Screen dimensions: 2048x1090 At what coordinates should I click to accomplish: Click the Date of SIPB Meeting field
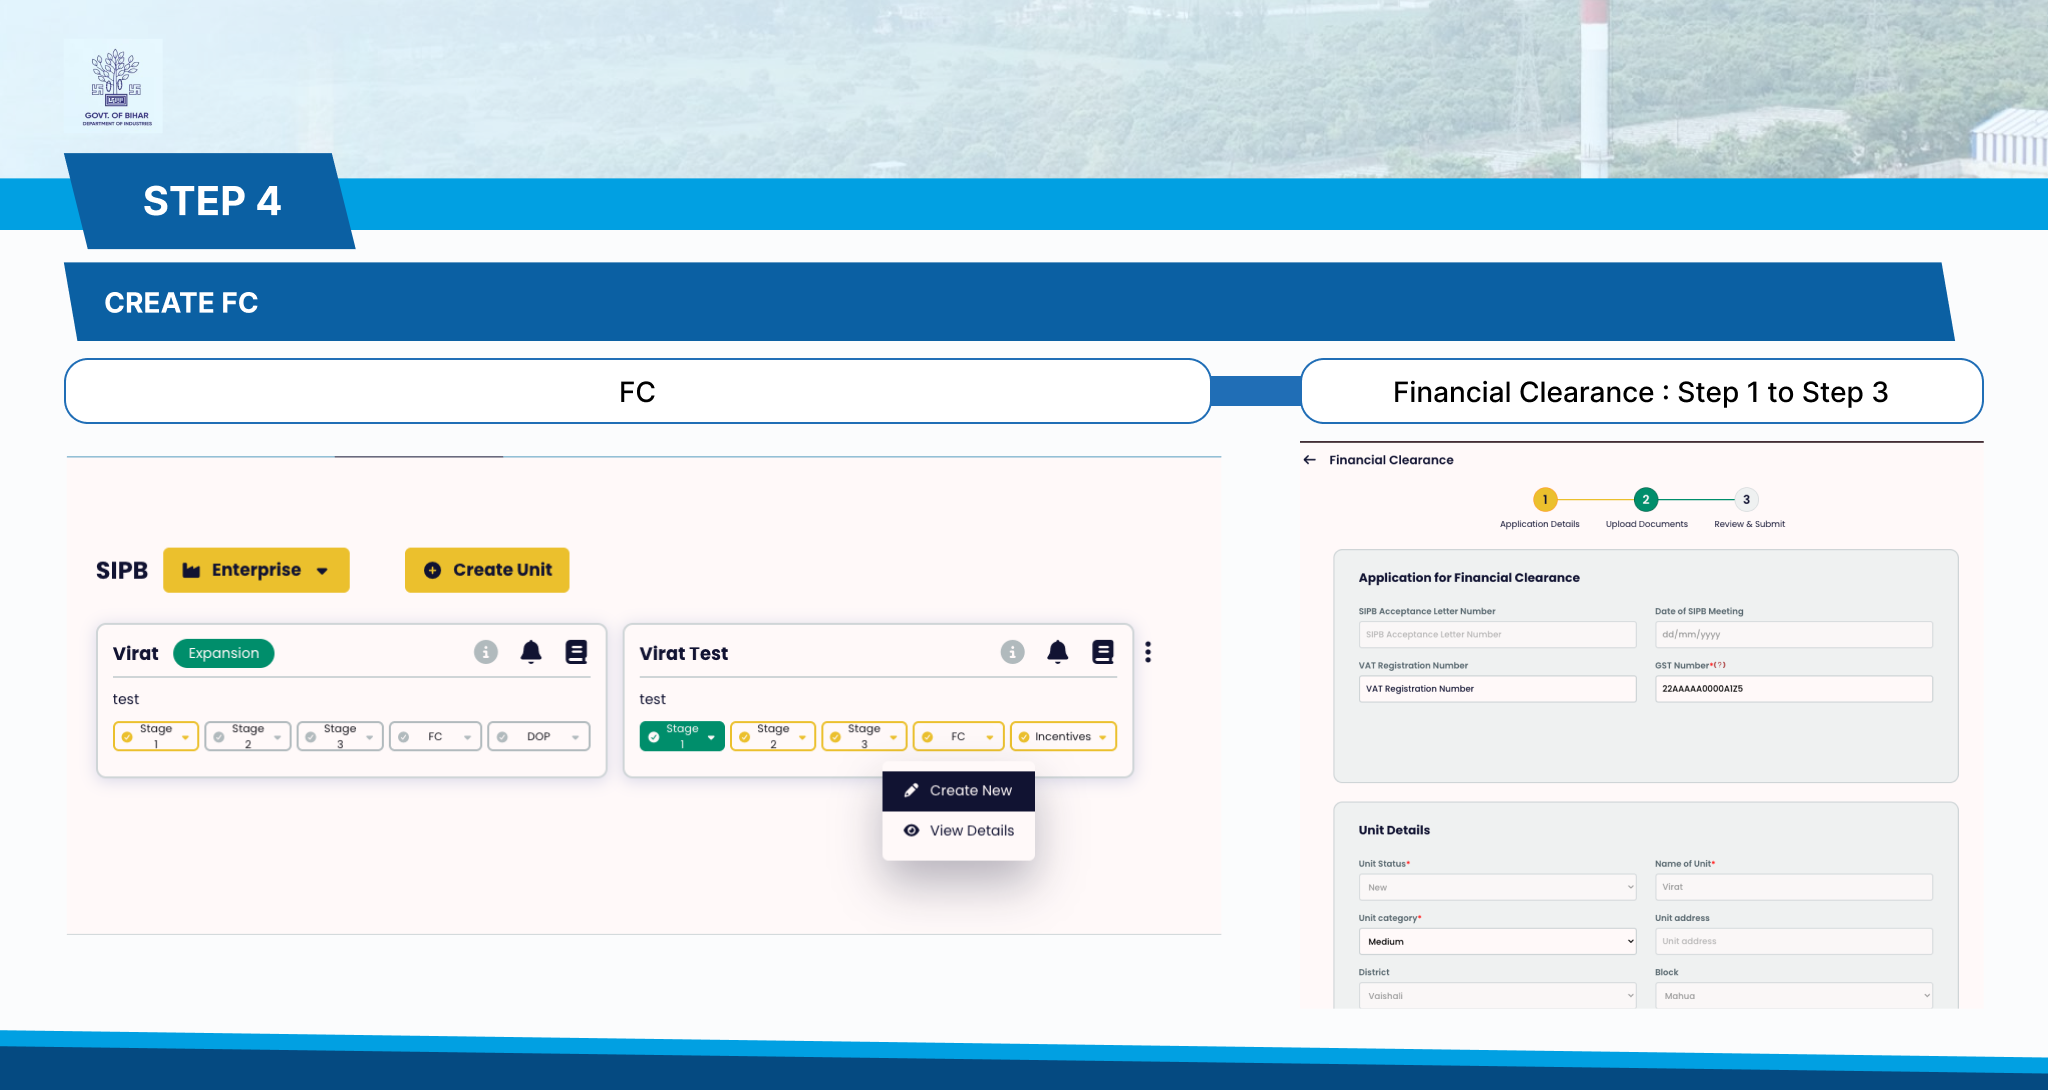tap(1793, 635)
